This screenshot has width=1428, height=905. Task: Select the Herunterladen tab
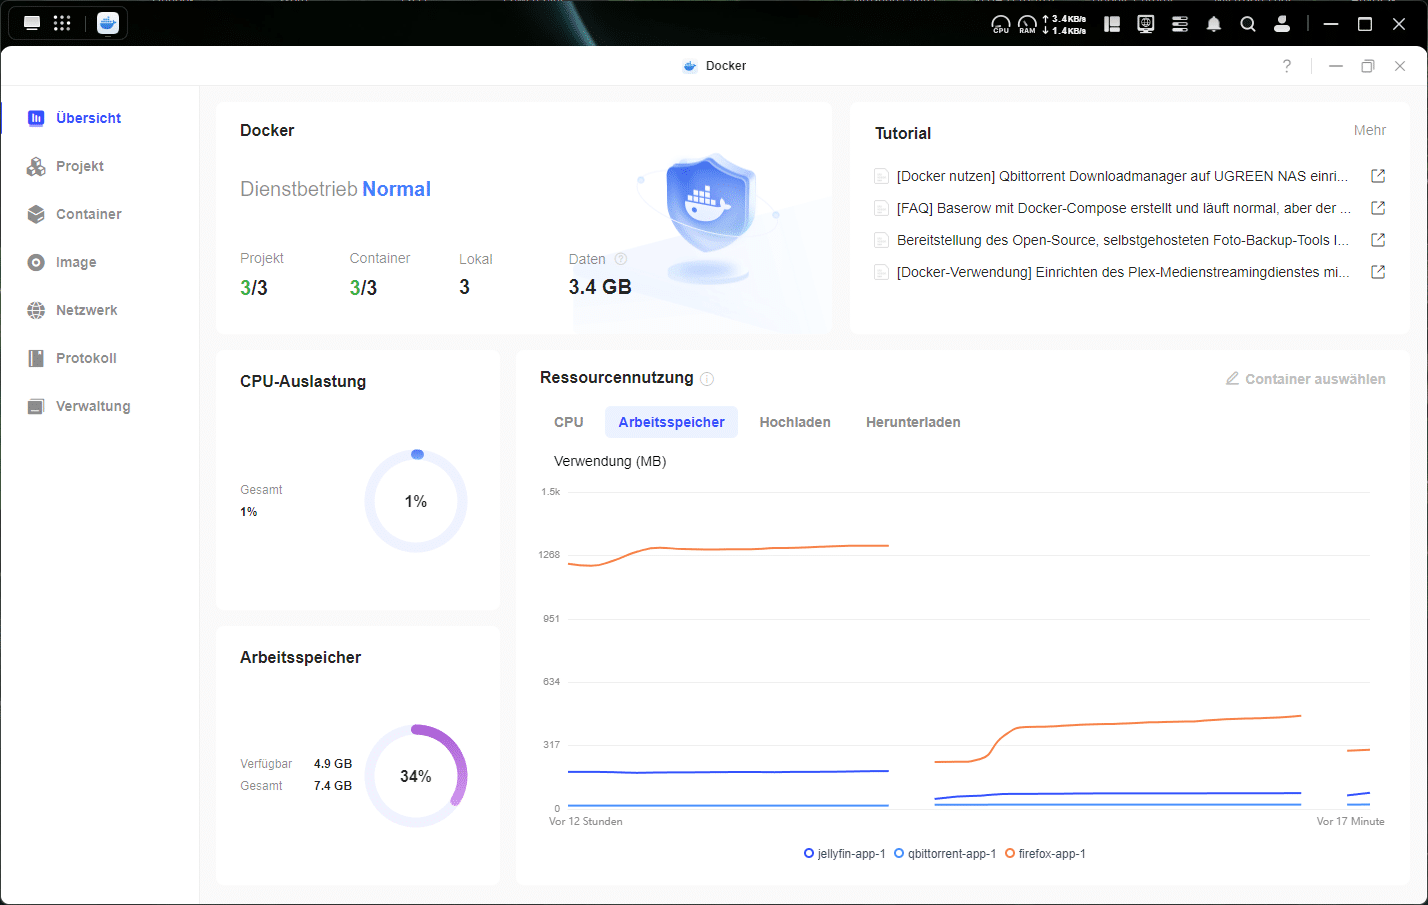913,422
